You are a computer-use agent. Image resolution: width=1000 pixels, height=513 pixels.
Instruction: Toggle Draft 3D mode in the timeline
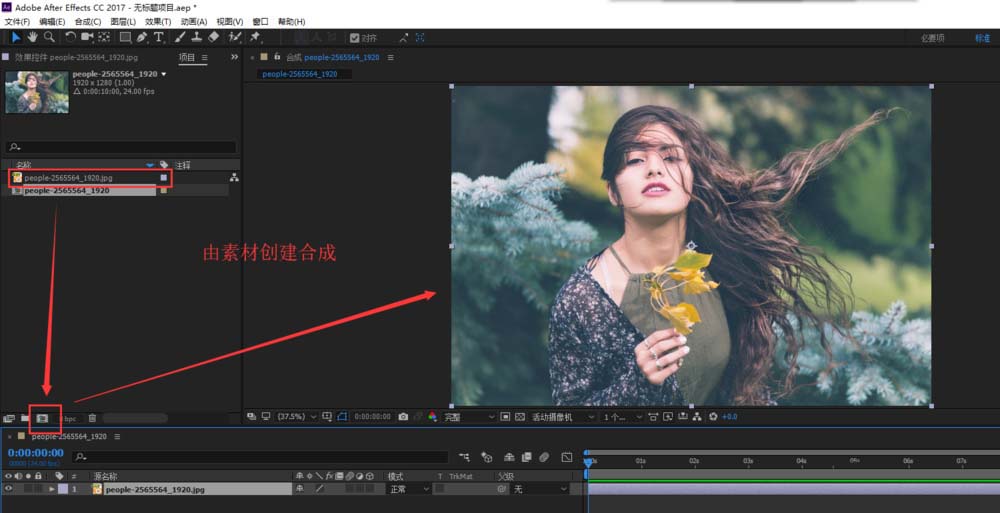[487, 457]
